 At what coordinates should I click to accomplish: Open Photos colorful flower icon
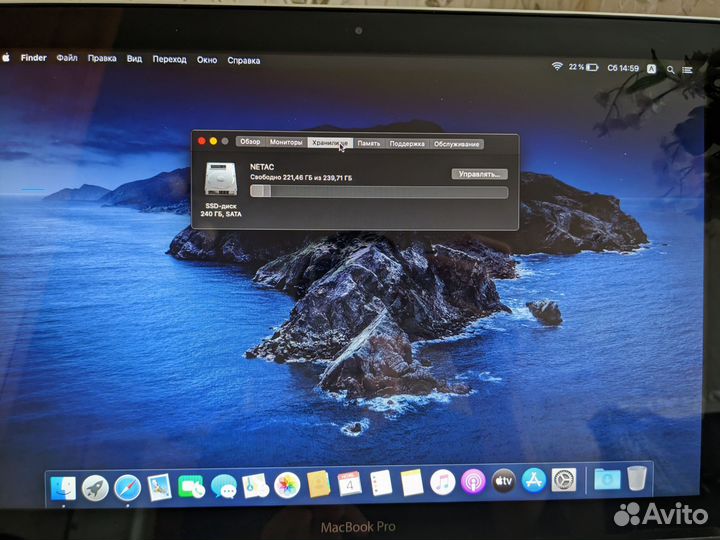[x=287, y=485]
